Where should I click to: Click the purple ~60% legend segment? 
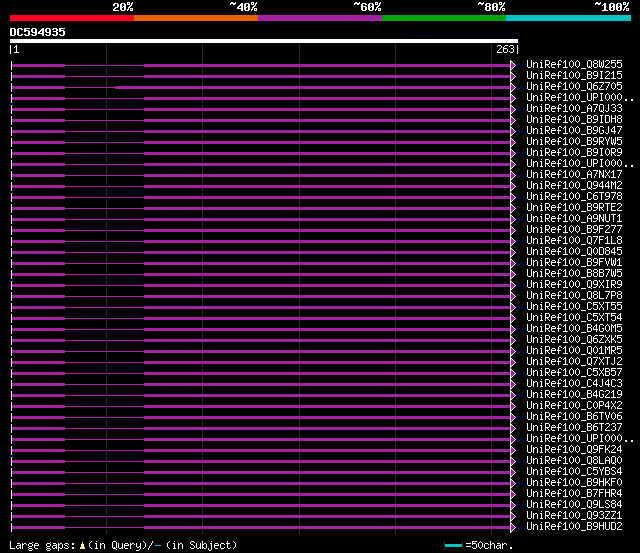320,18
